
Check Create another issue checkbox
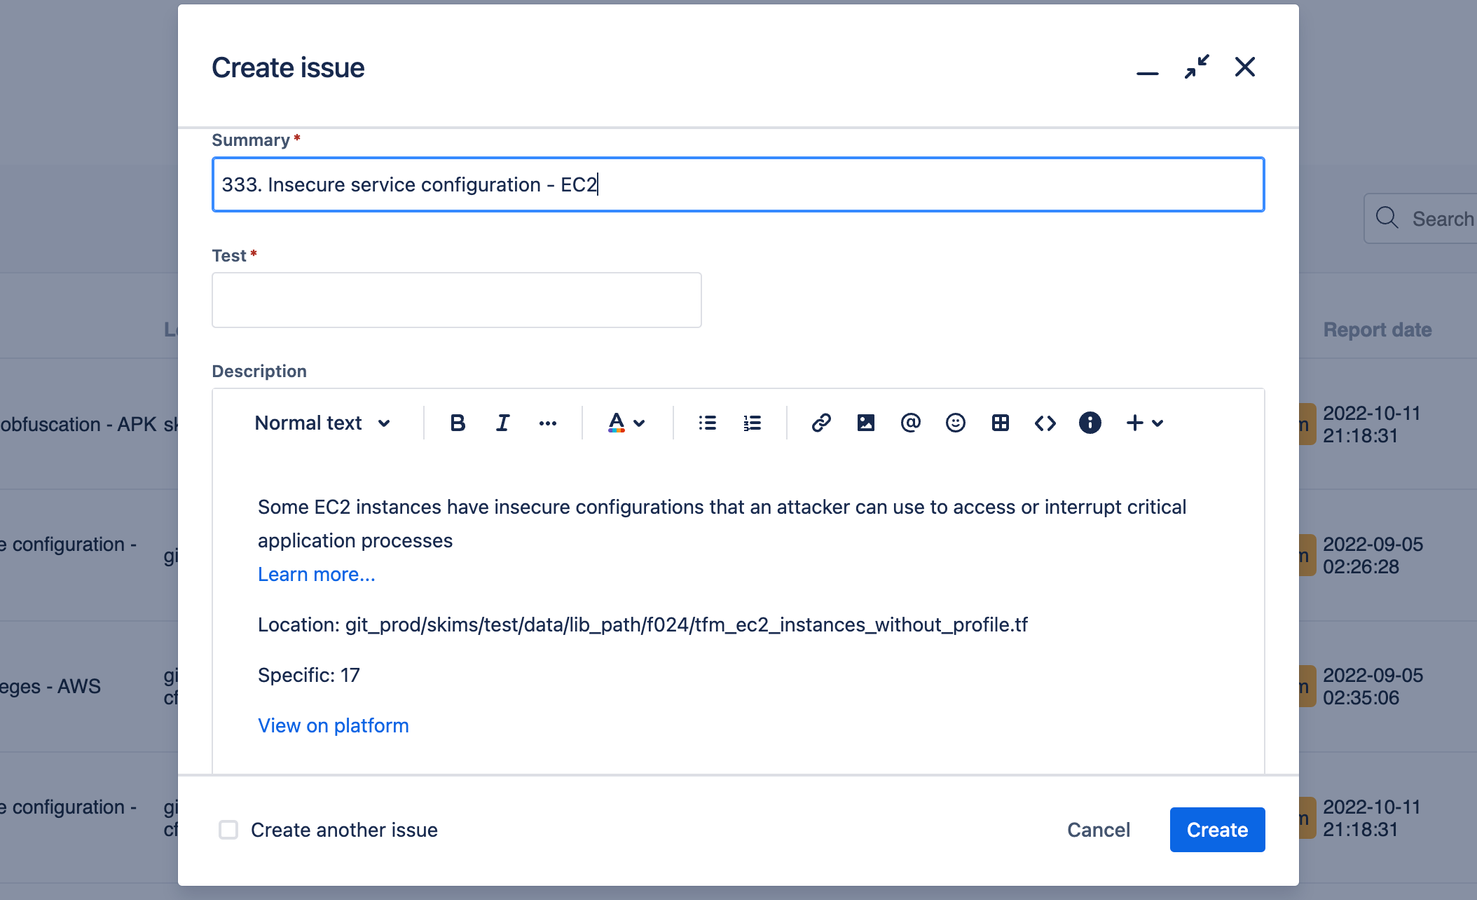click(x=228, y=830)
